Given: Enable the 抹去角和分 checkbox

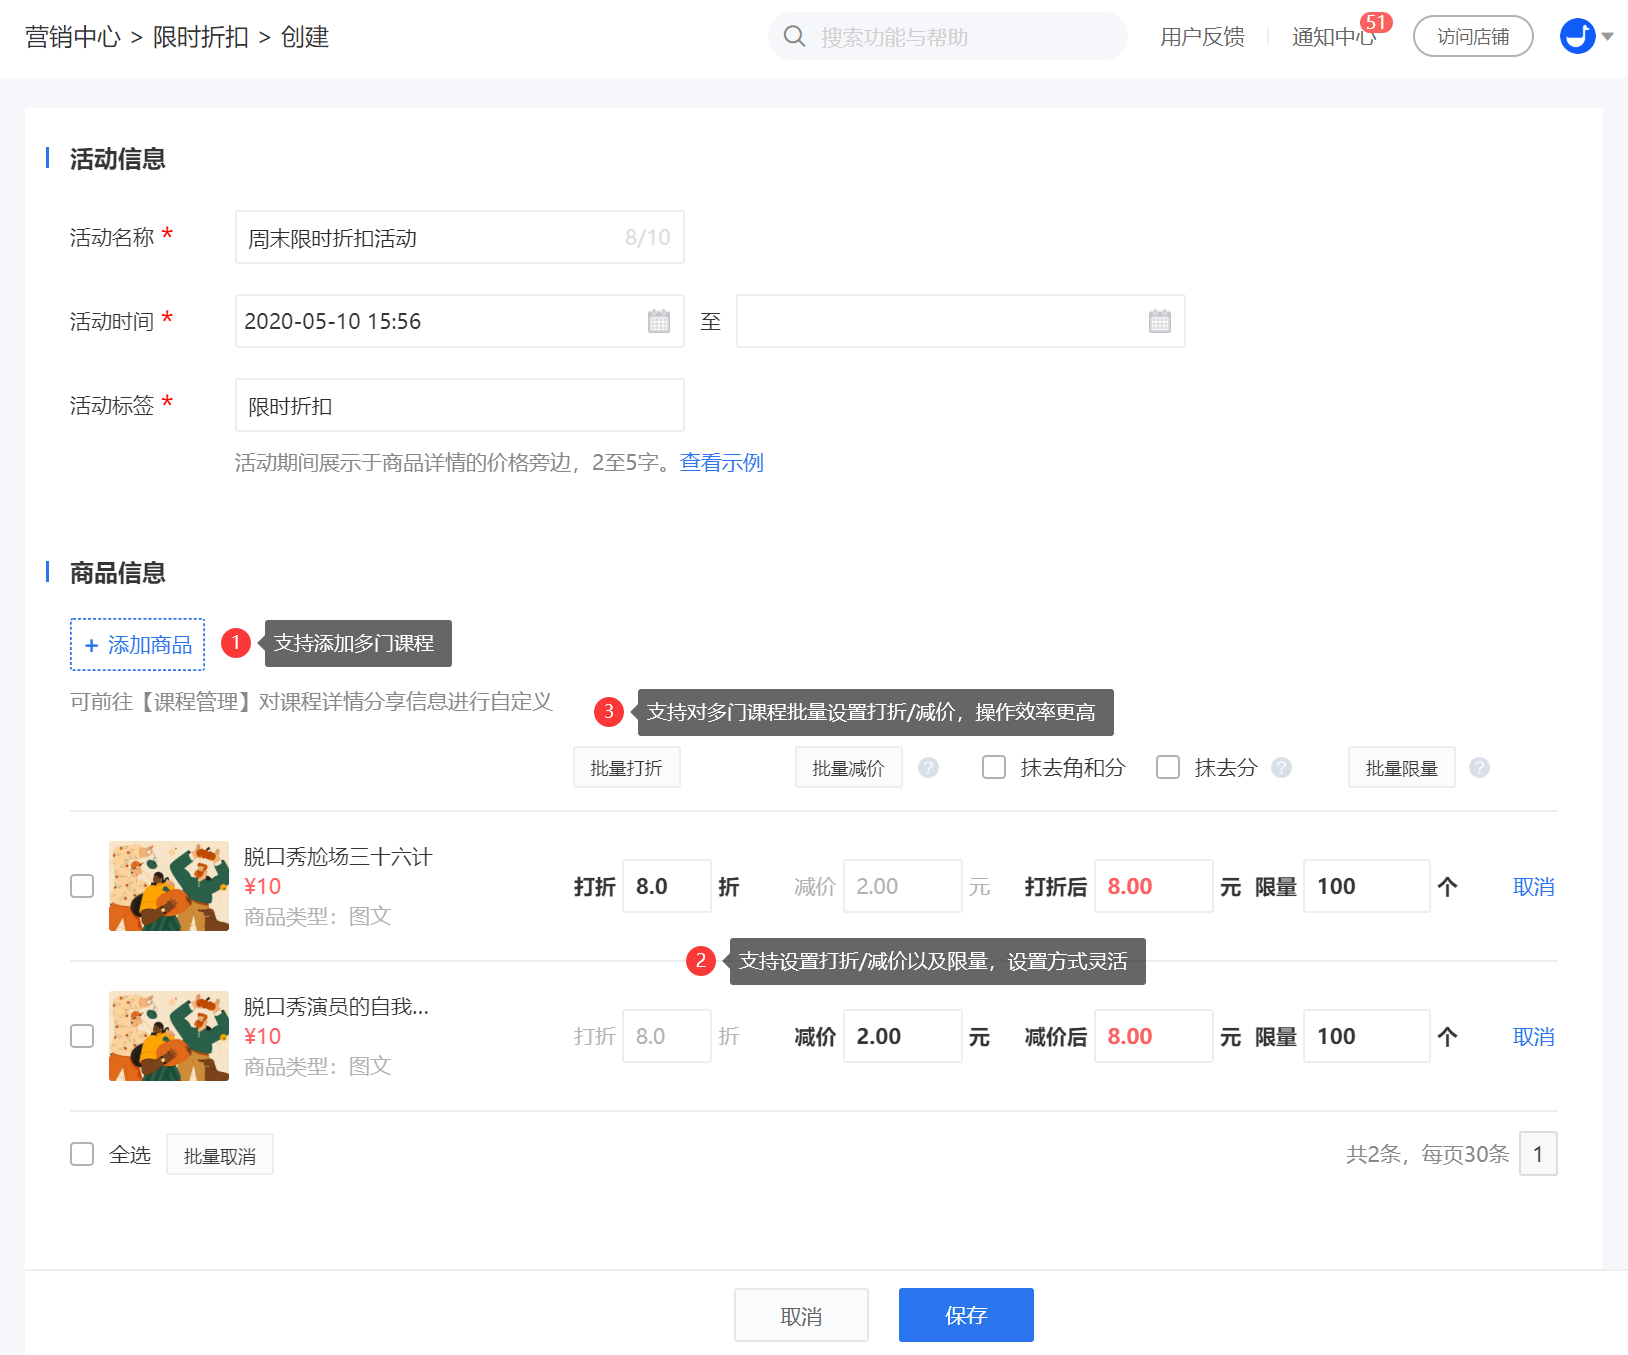Looking at the screenshot, I should (x=994, y=767).
